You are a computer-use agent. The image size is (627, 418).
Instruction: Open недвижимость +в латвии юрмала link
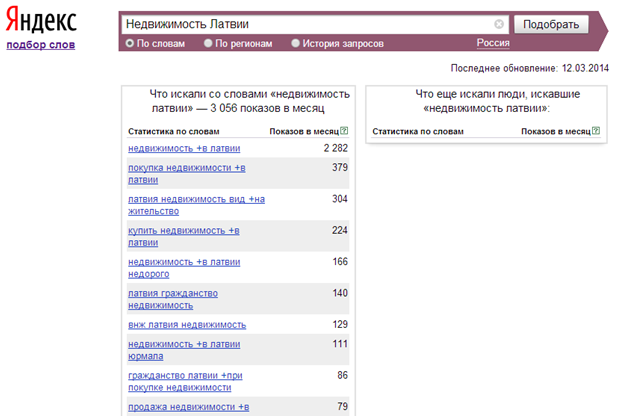coord(184,350)
